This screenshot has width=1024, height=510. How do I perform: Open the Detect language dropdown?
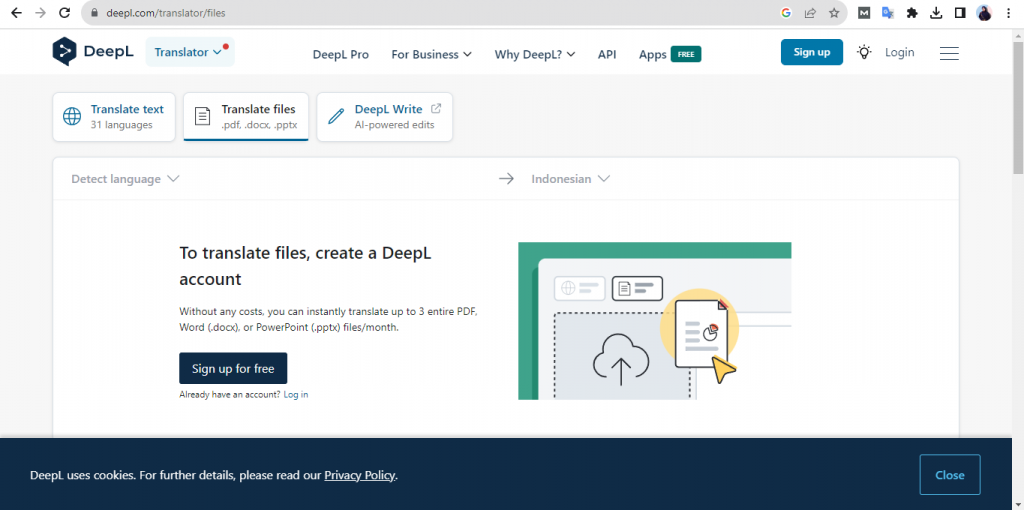[x=125, y=179]
